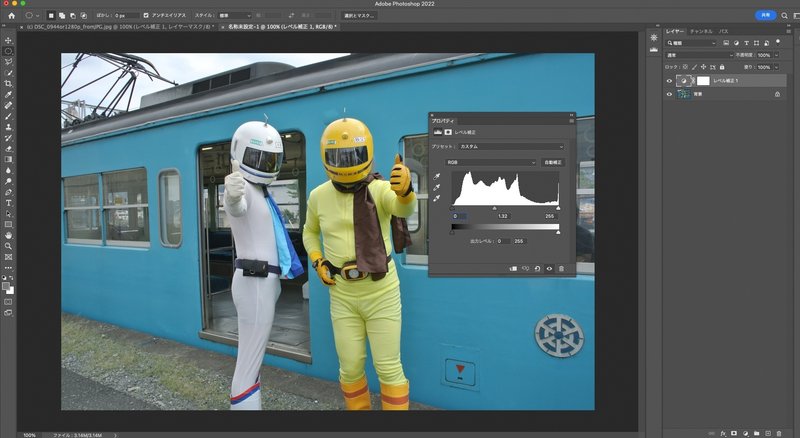The image size is (800, 438).
Task: Click the previous-state icon in Properties
Action: click(x=526, y=269)
